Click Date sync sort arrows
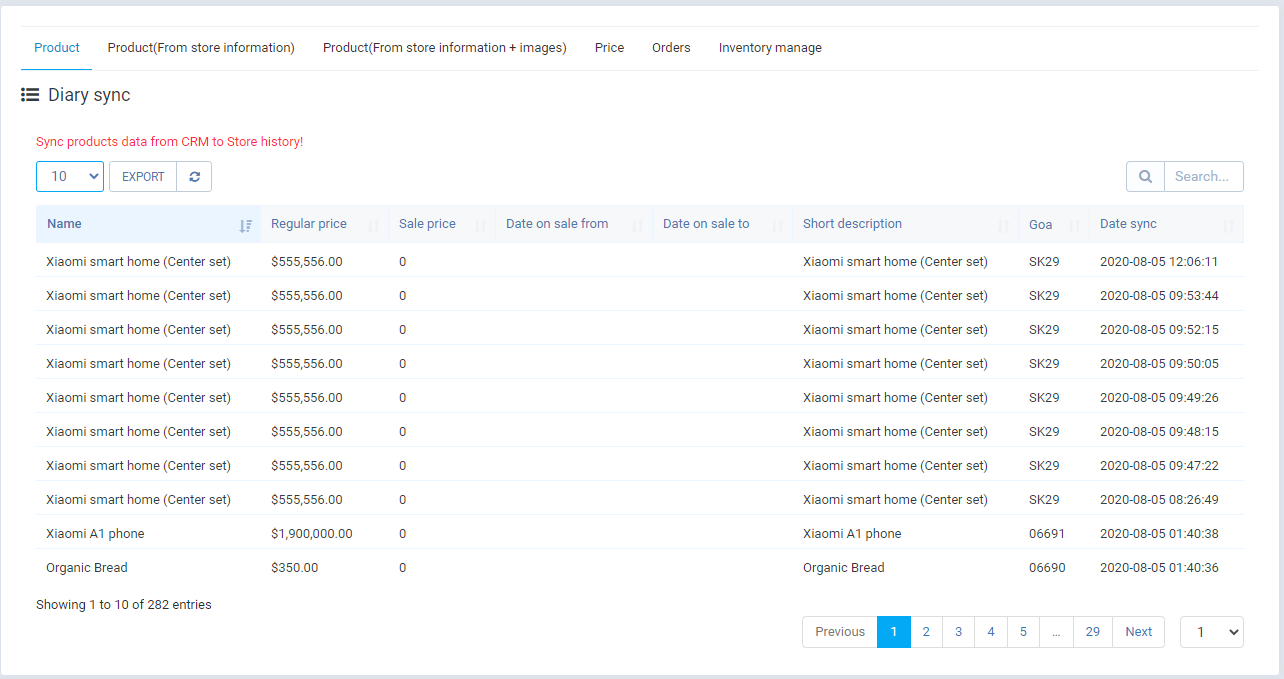 coord(1229,225)
